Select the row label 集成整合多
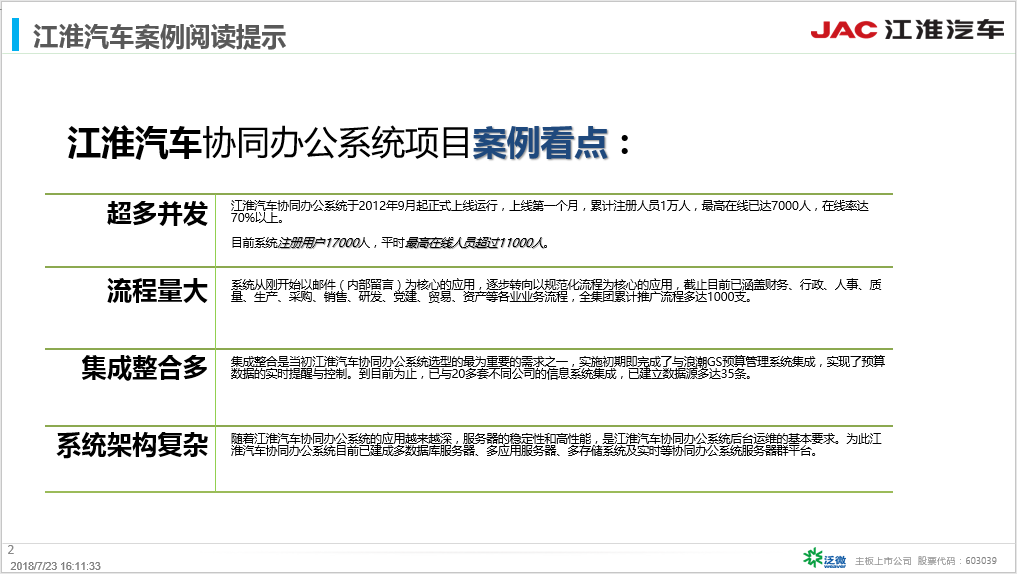The width and height of the screenshot is (1017, 574). (x=144, y=368)
